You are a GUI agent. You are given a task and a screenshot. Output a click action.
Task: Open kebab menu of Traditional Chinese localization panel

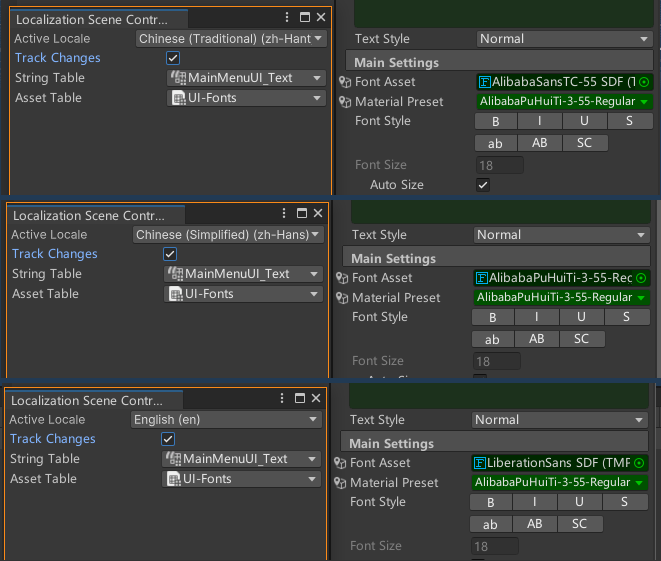[287, 17]
